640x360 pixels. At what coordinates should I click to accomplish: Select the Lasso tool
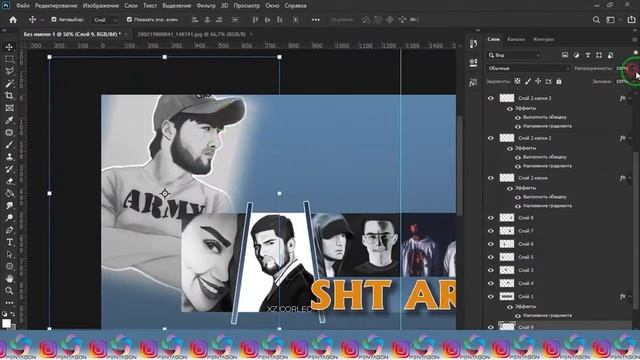click(x=9, y=71)
